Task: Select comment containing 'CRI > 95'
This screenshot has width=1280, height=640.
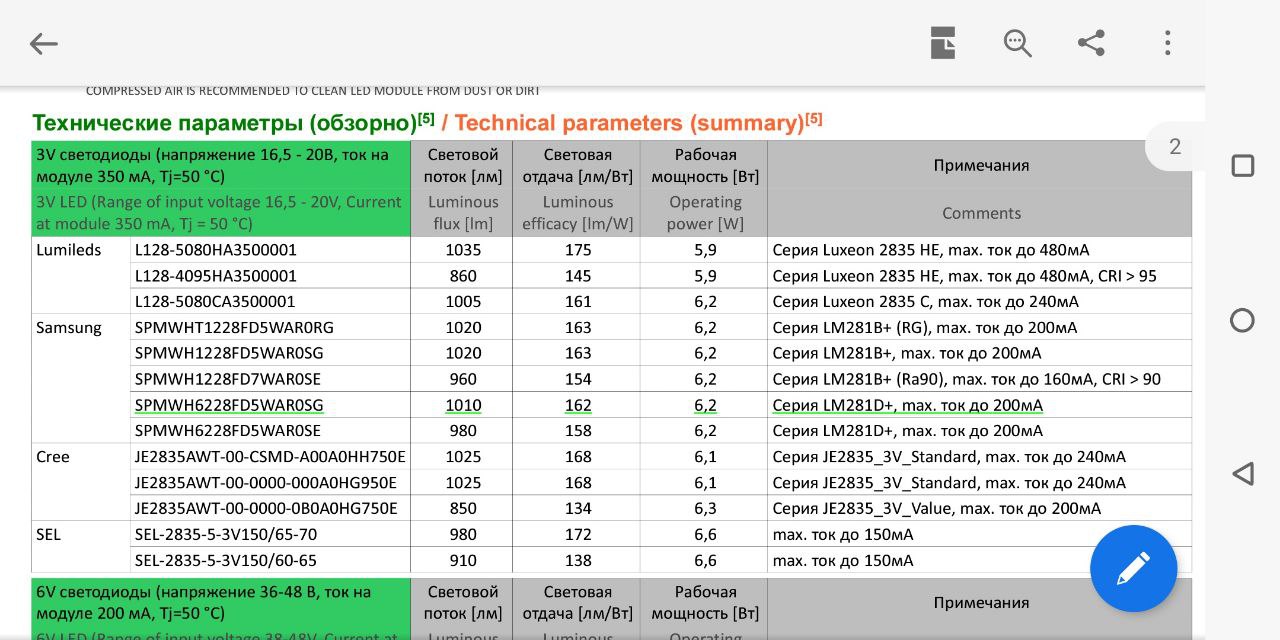Action: click(965, 276)
